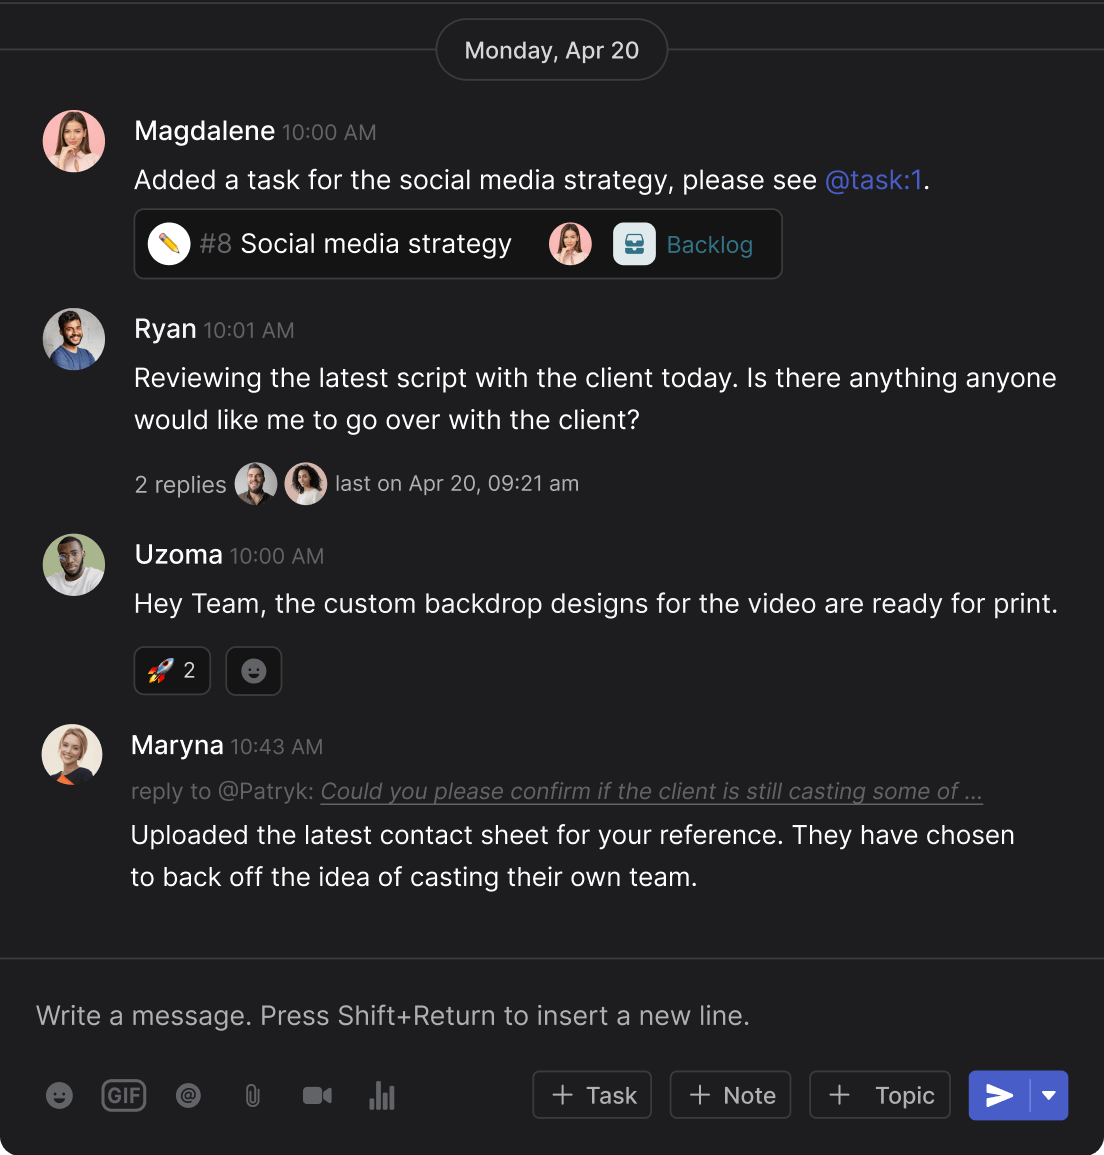This screenshot has height=1155, width=1104.
Task: Open the emoji picker in composer
Action: pyautogui.click(x=60, y=1096)
